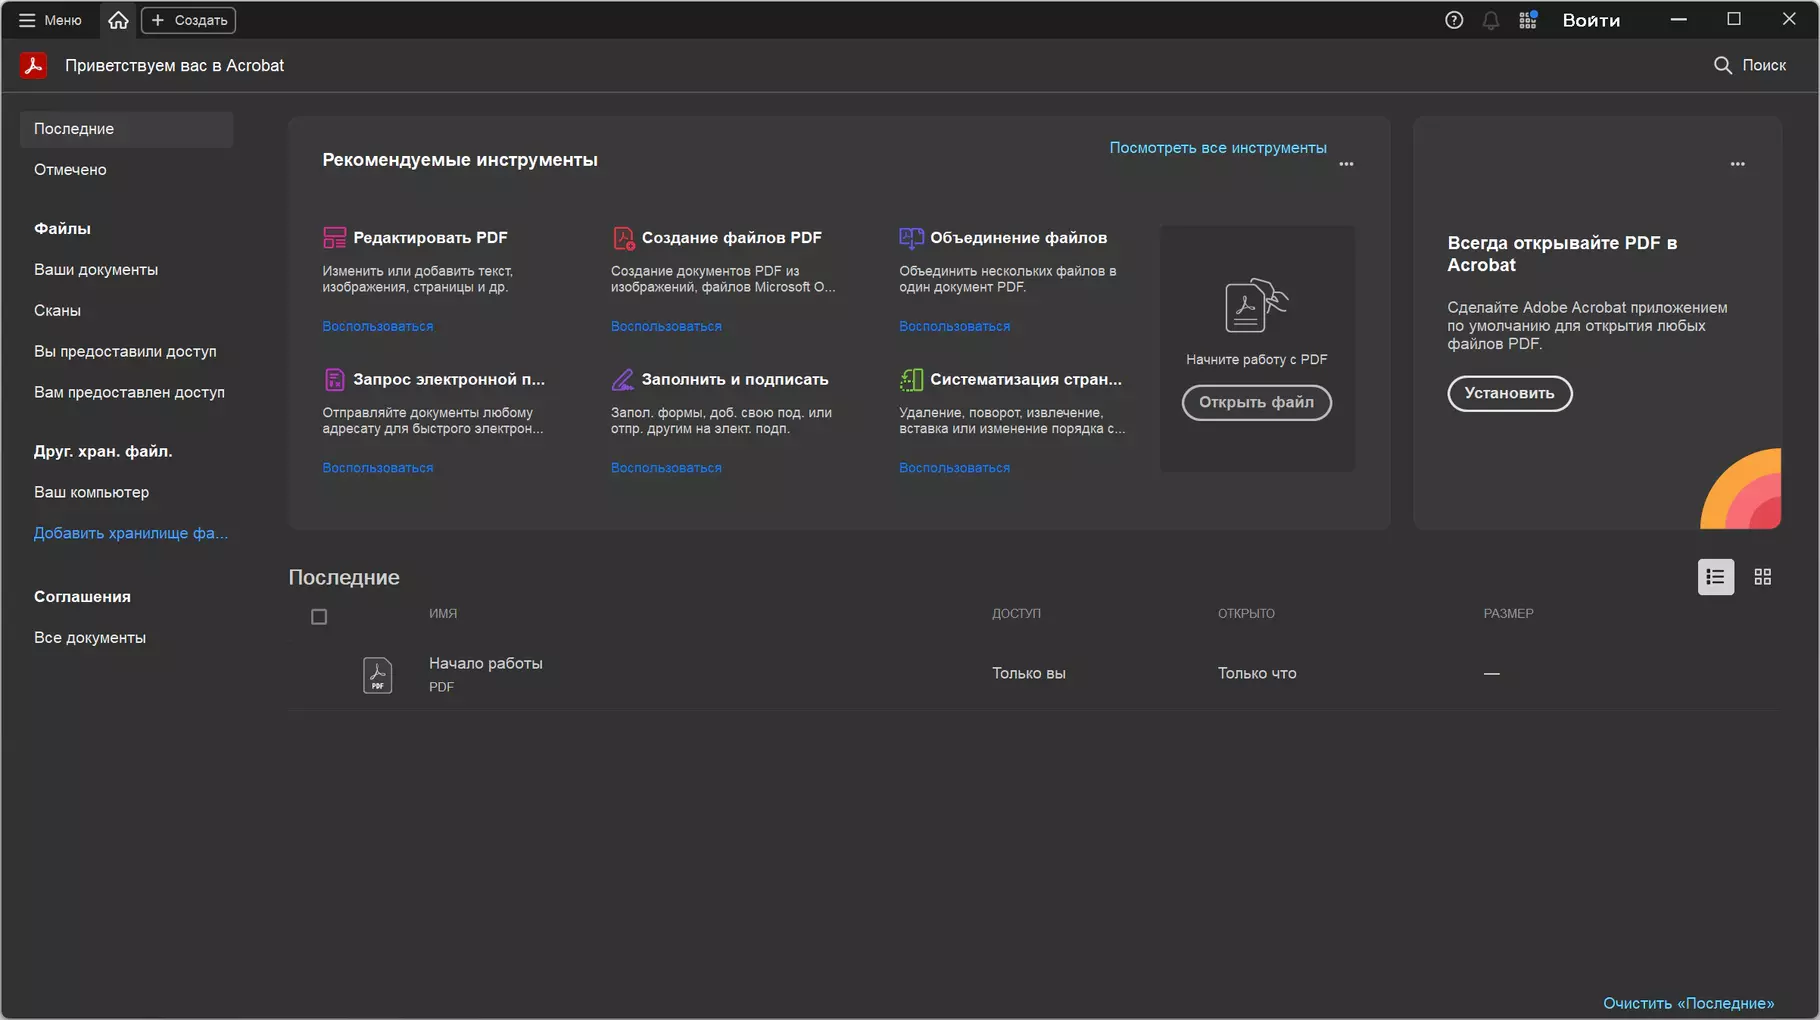The width and height of the screenshot is (1820, 1020).
Task: Click Только вы access cell
Action: point(1028,674)
